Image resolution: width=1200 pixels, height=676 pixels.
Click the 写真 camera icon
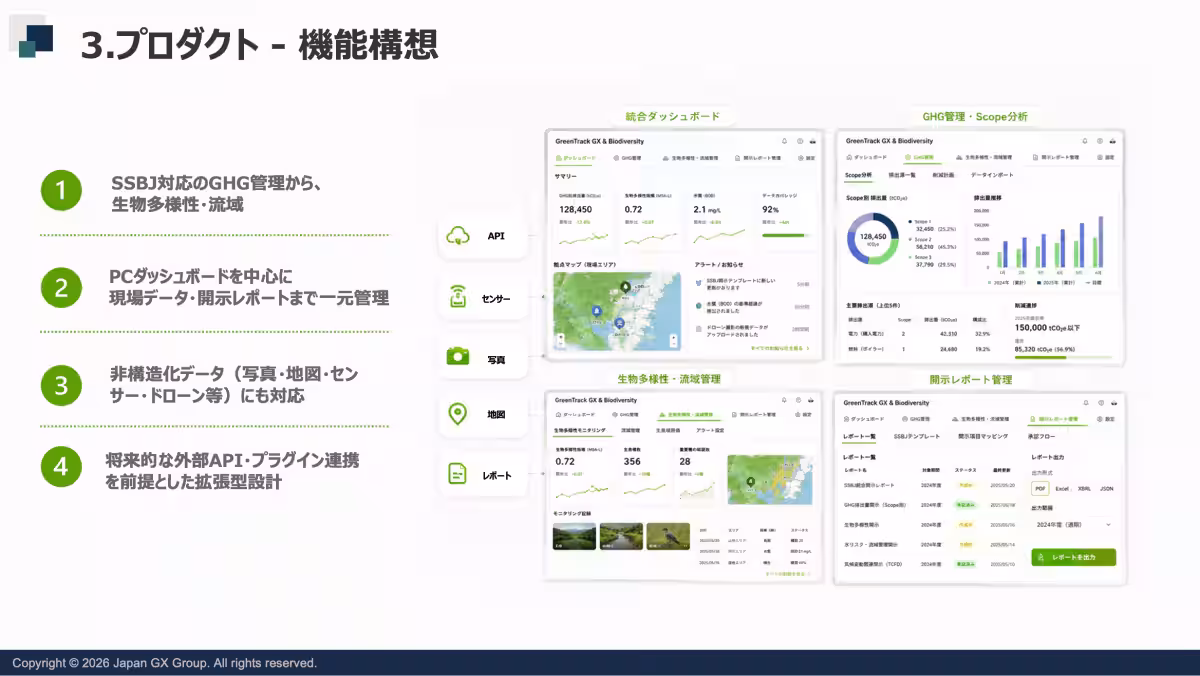[x=458, y=357]
